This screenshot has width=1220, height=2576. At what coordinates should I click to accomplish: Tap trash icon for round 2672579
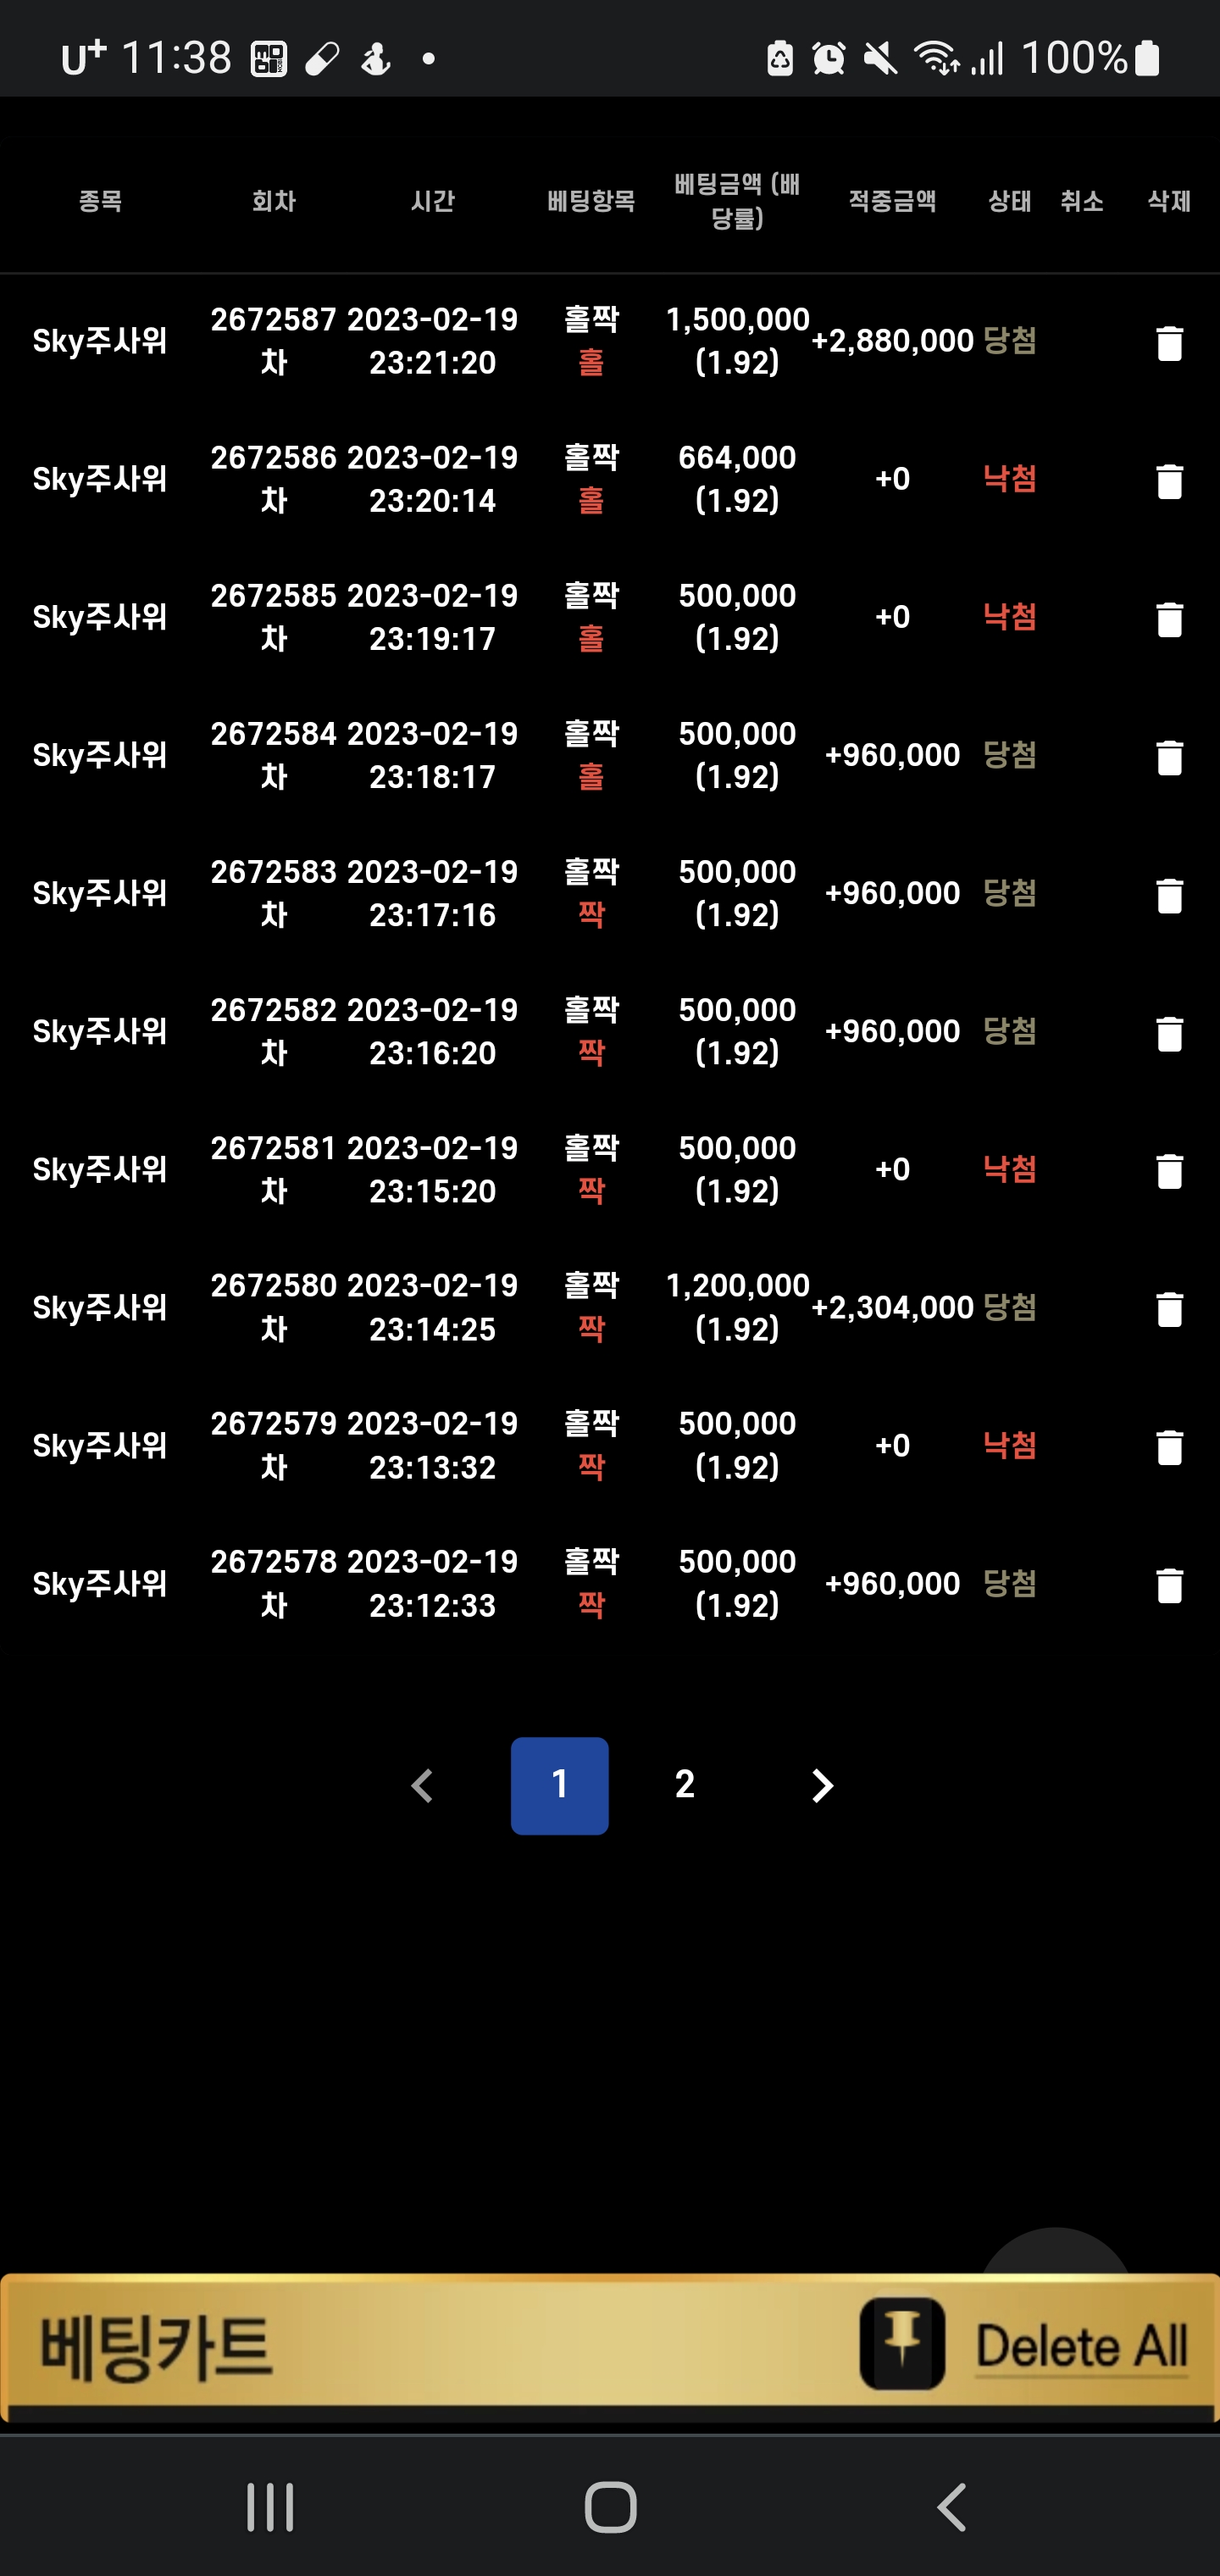click(1169, 1447)
